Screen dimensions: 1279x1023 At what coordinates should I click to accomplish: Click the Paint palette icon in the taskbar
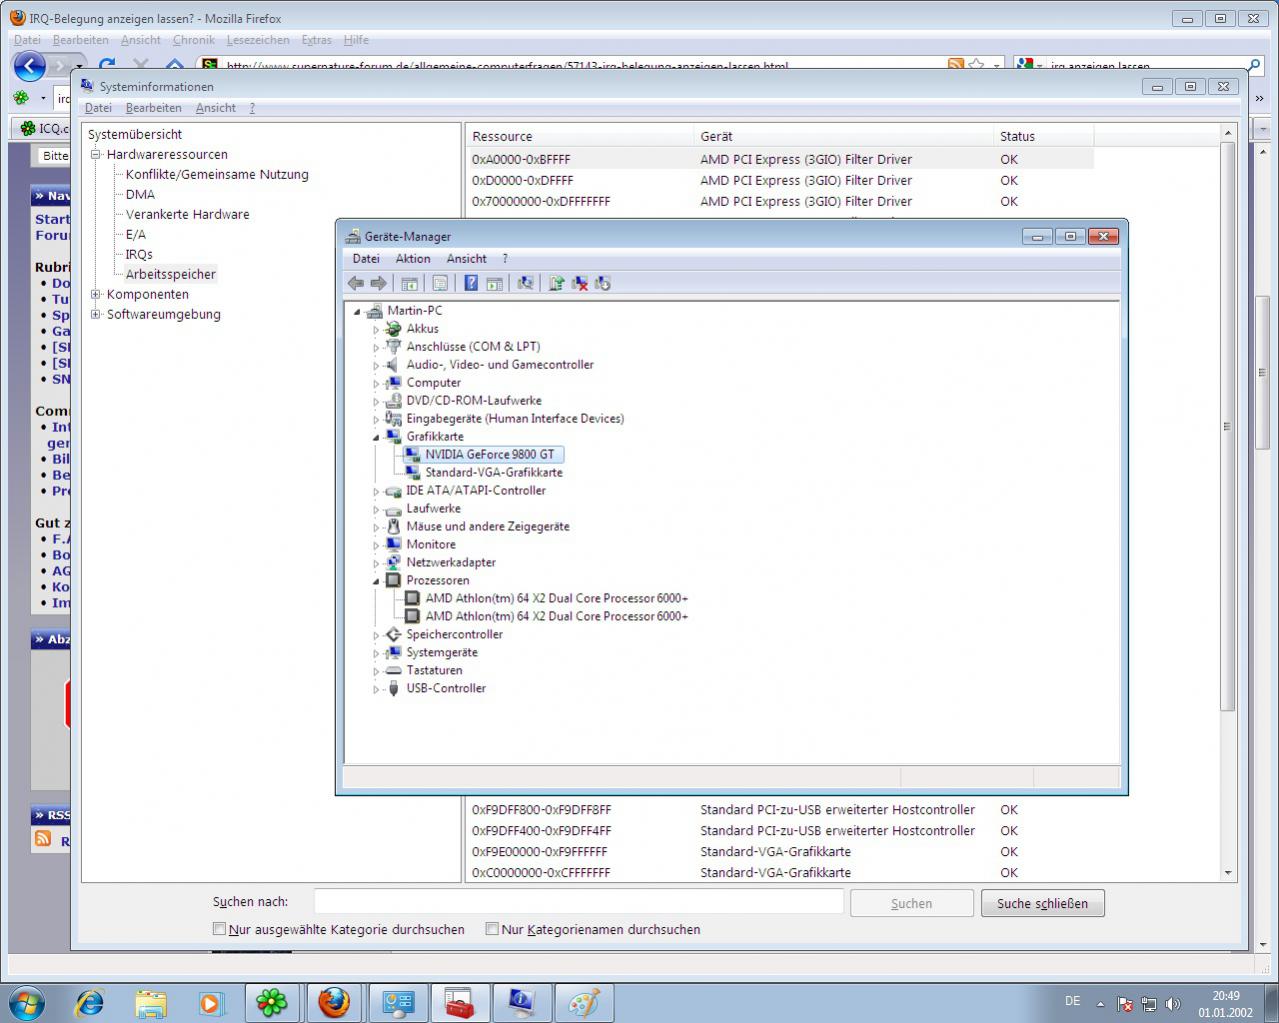(x=583, y=1002)
